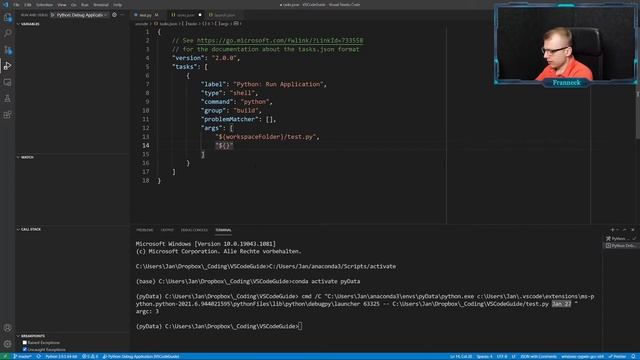
Task: Open the Search view in activity bar
Action: [7, 33]
